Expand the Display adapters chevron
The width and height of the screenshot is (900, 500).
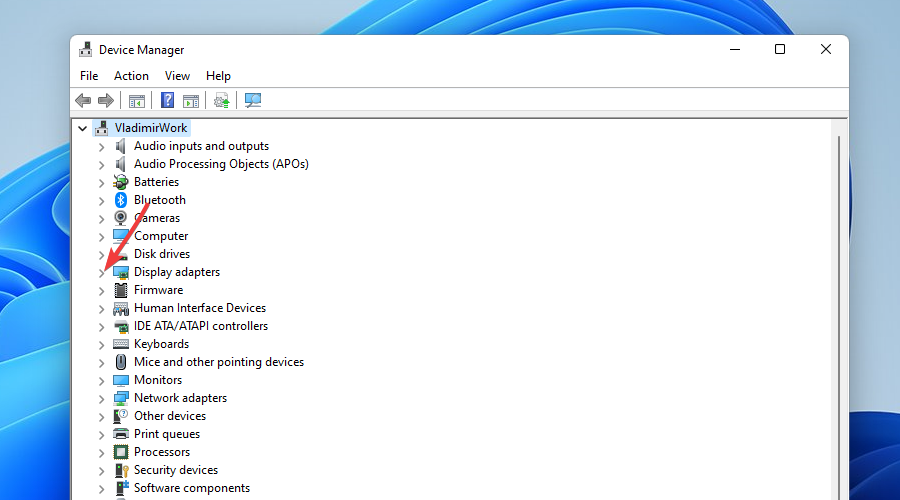[x=102, y=273]
